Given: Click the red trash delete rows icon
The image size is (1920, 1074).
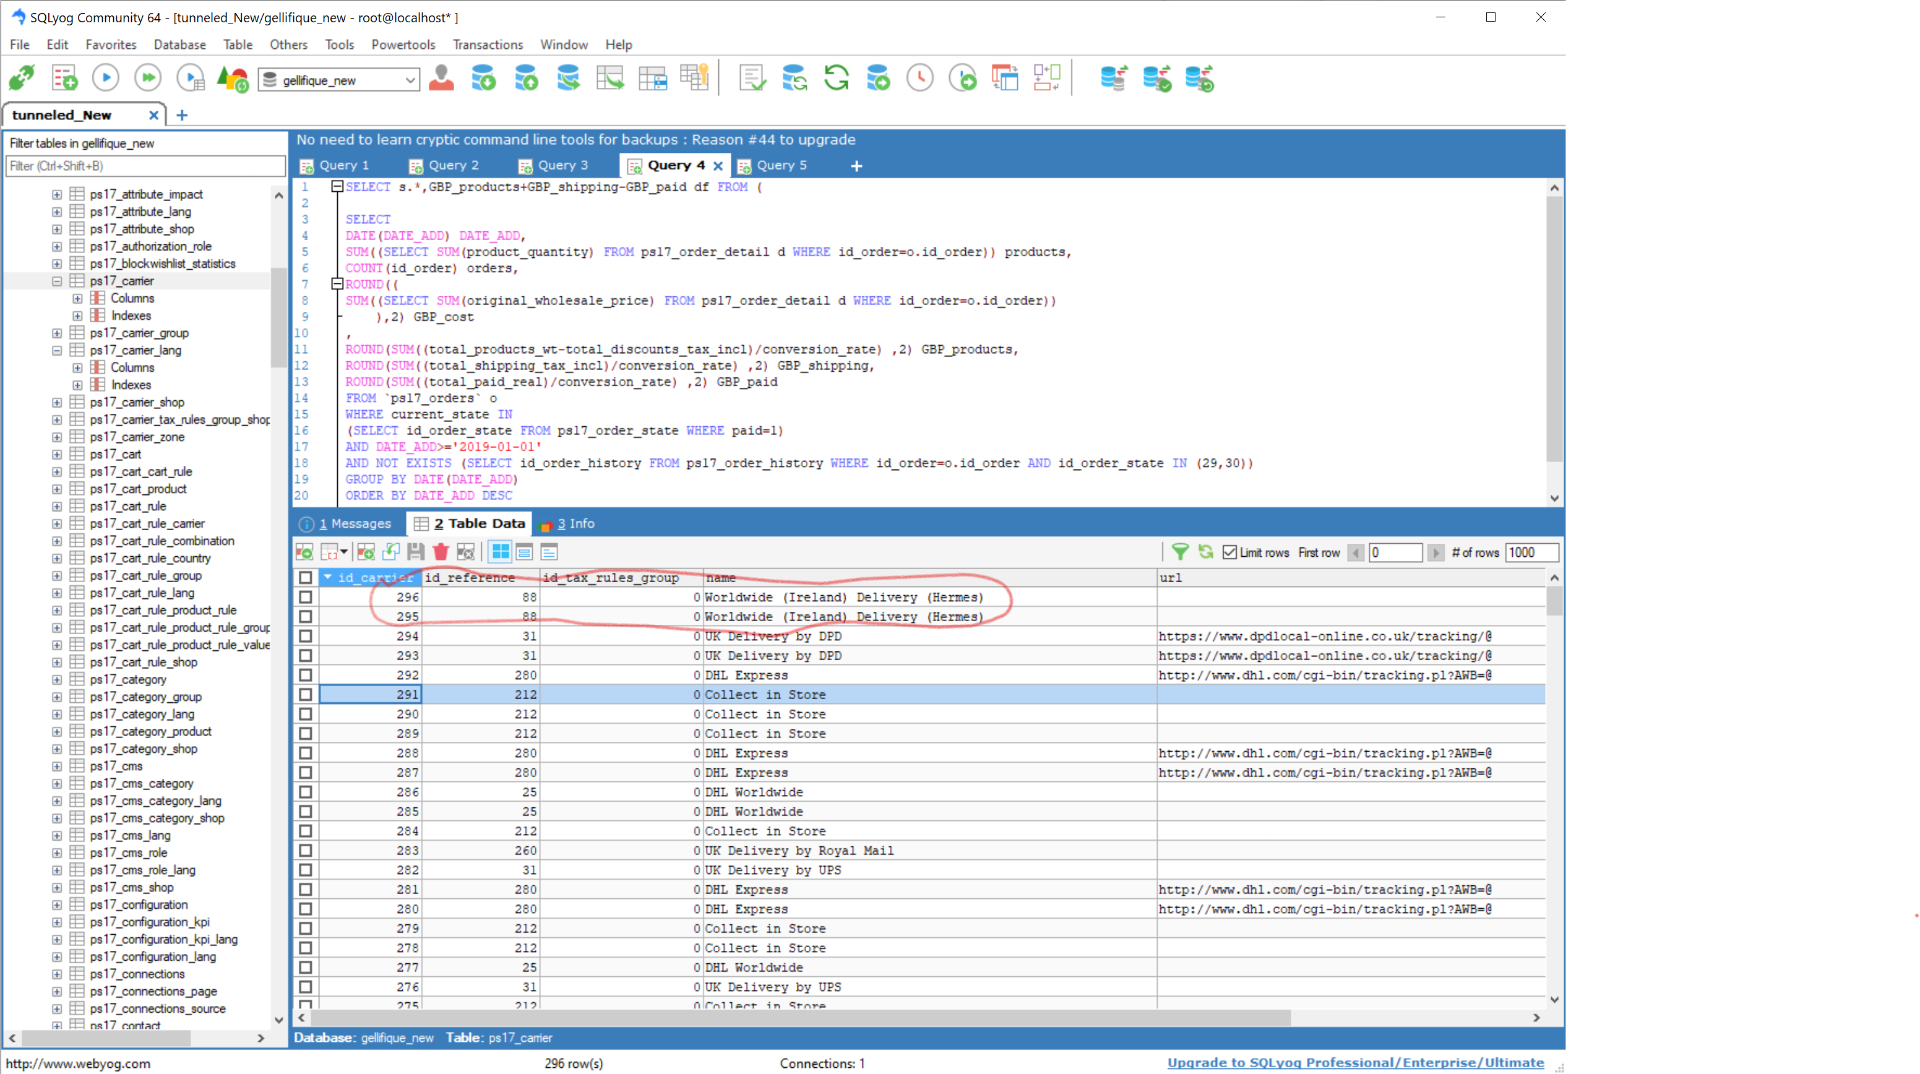Looking at the screenshot, I should coord(440,552).
